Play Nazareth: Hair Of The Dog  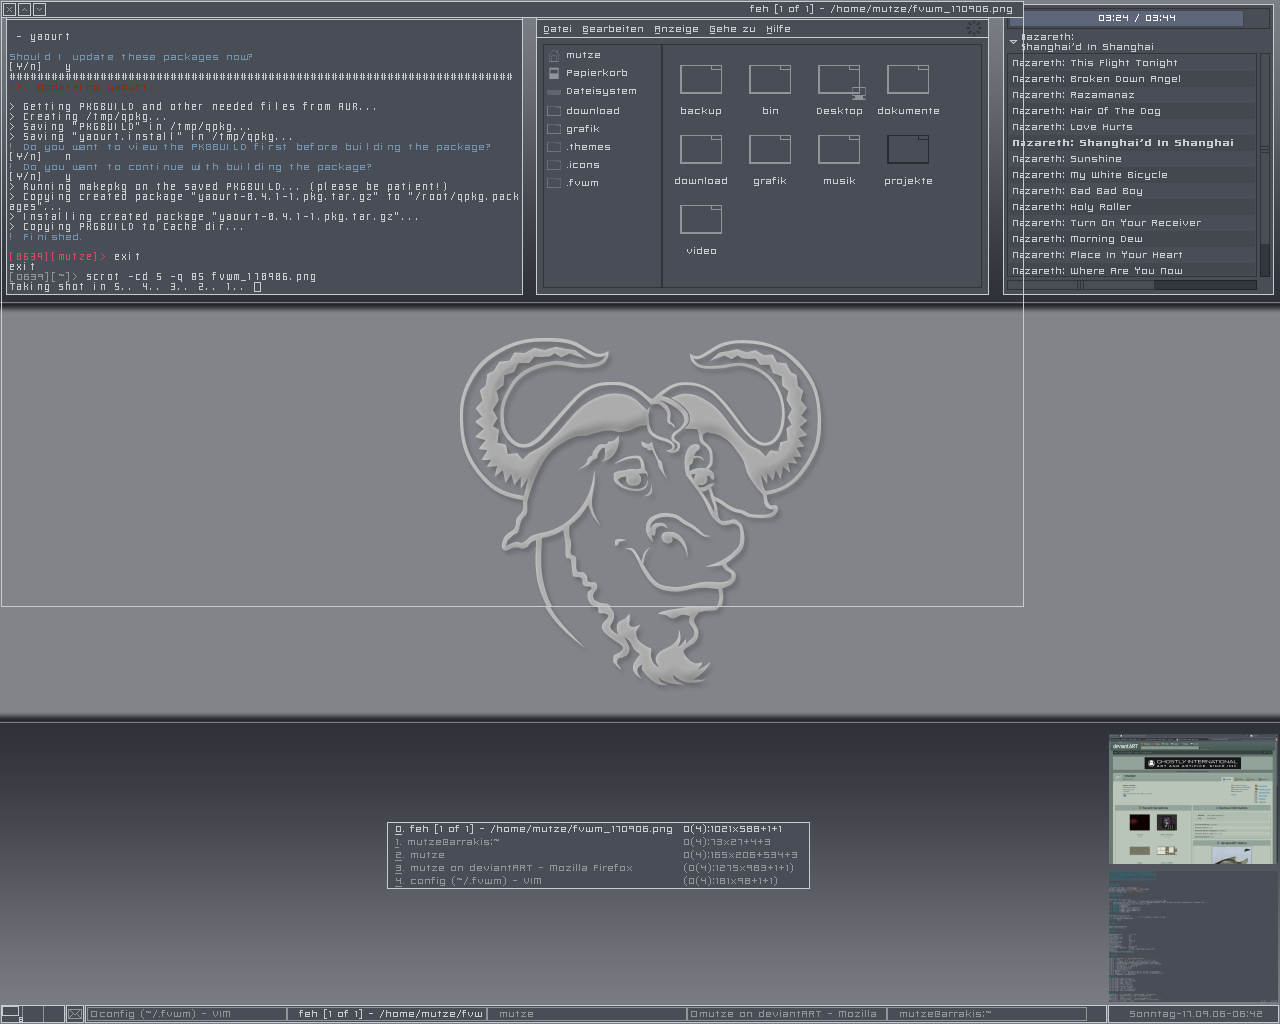pos(1132,111)
